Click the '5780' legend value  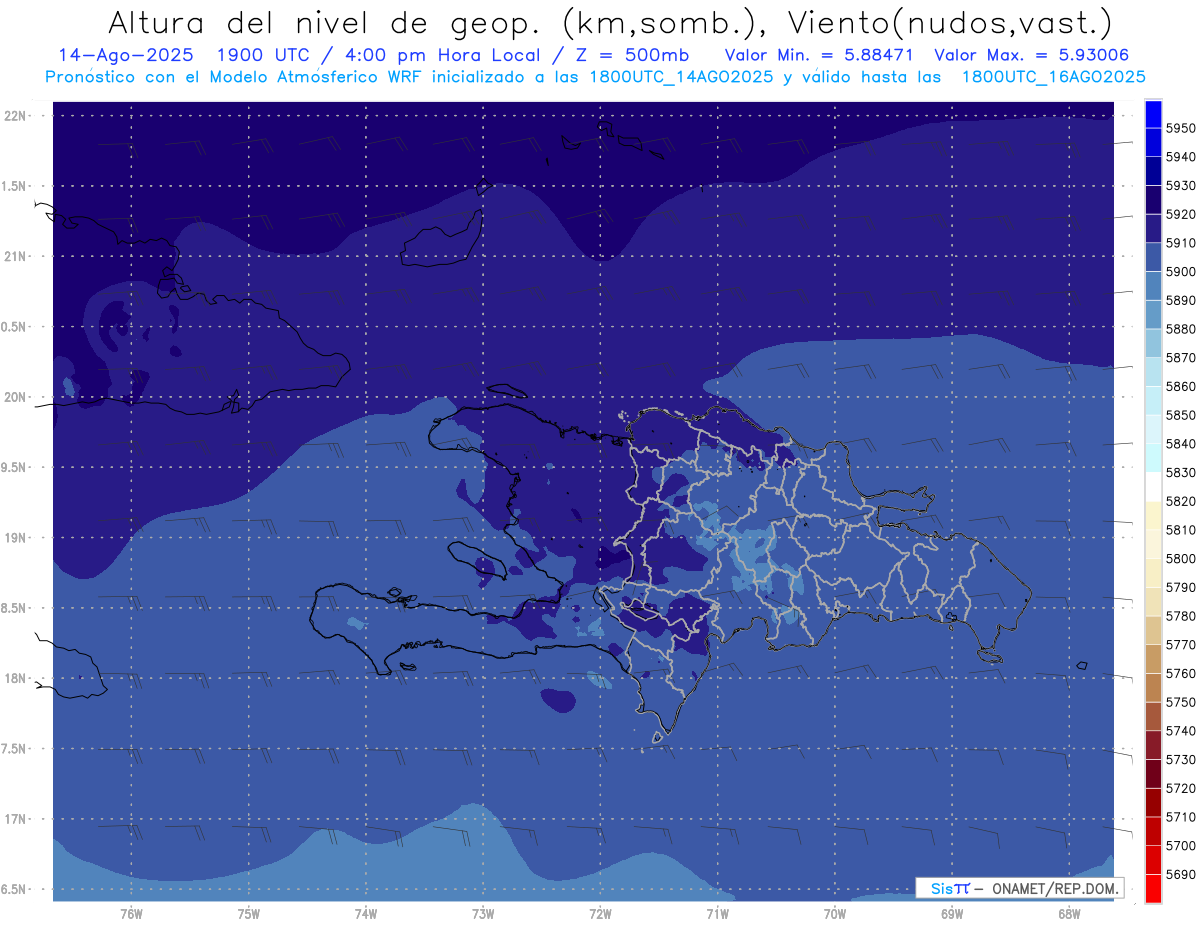pyautogui.click(x=1180, y=616)
